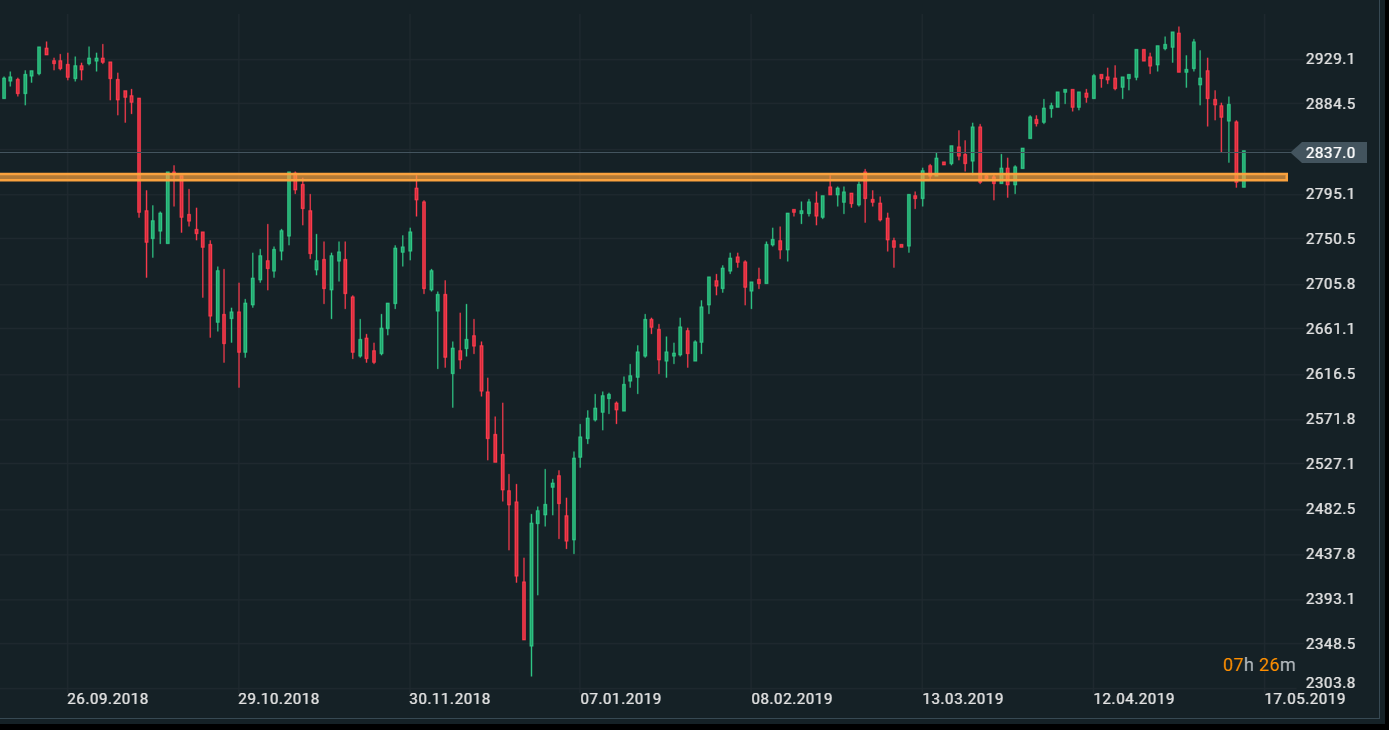Click the latest green candle at the right edge
The width and height of the screenshot is (1389, 730).
click(x=1244, y=168)
